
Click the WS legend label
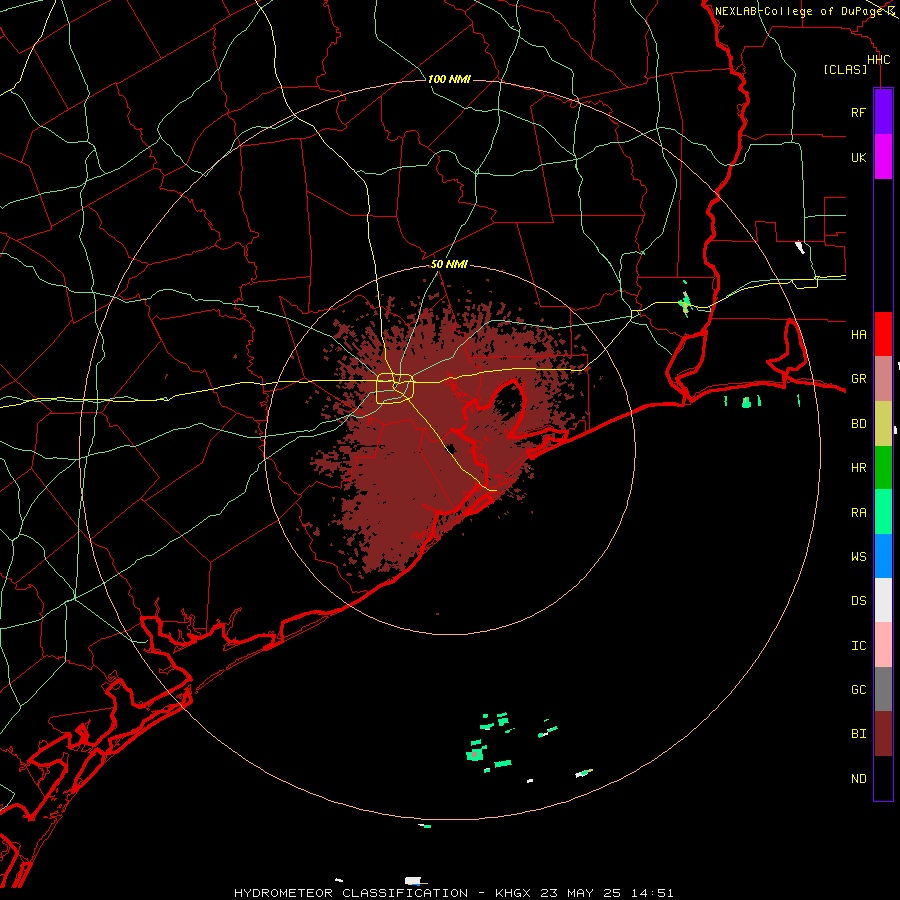[858, 556]
